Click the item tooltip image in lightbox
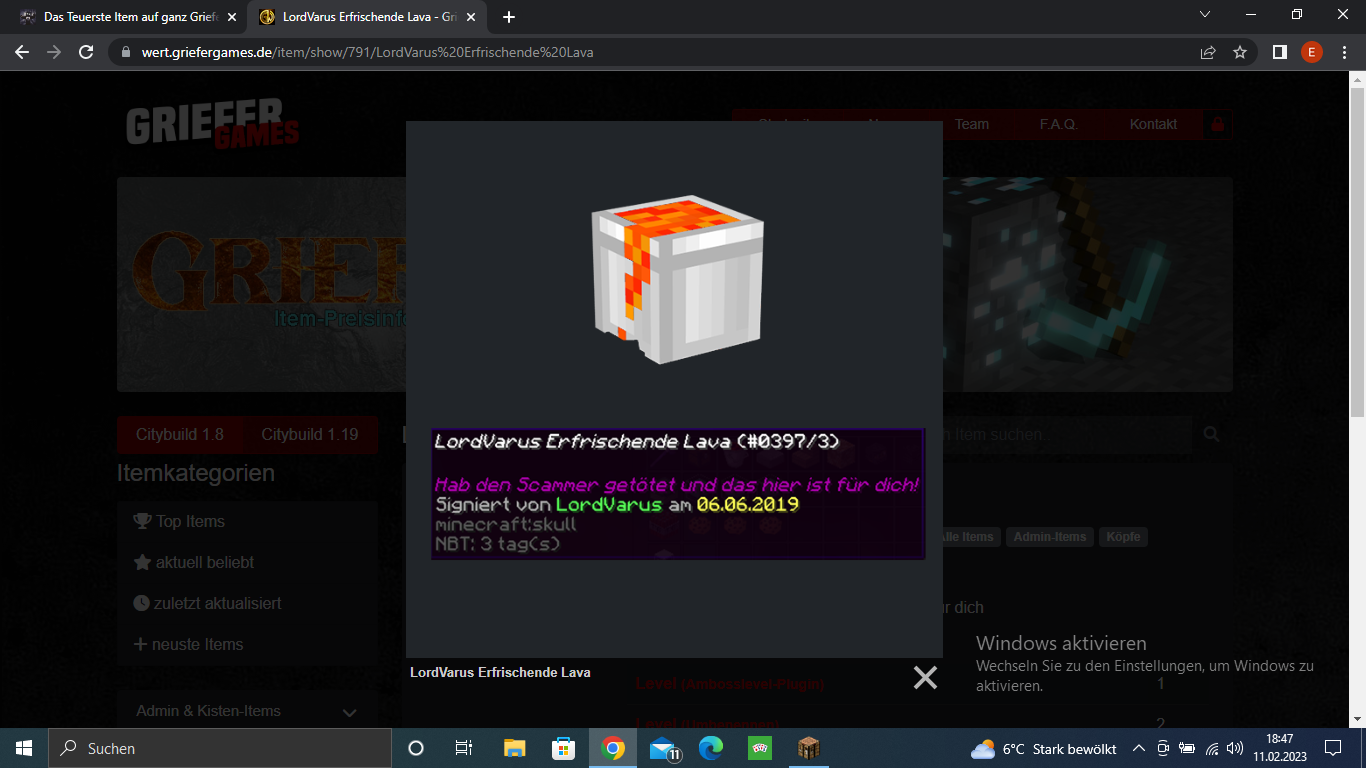Viewport: 1366px width, 768px height. [x=678, y=493]
